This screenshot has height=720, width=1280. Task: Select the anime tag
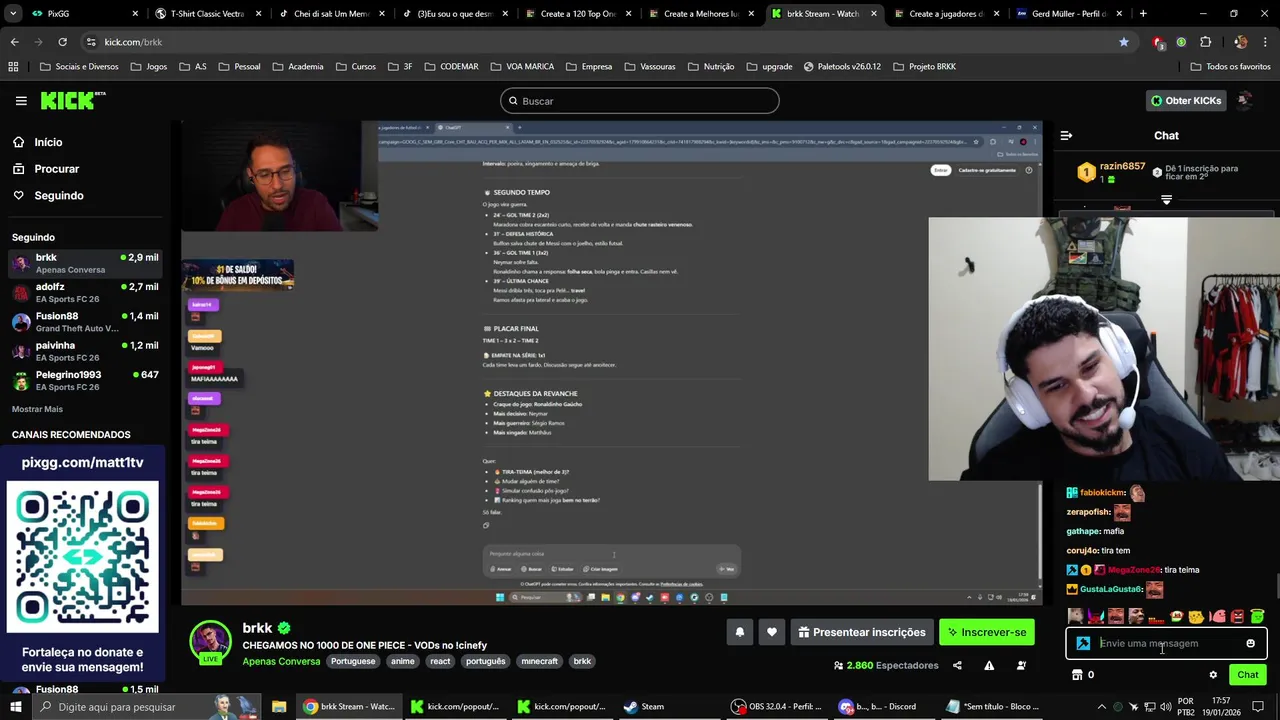pyautogui.click(x=403, y=661)
